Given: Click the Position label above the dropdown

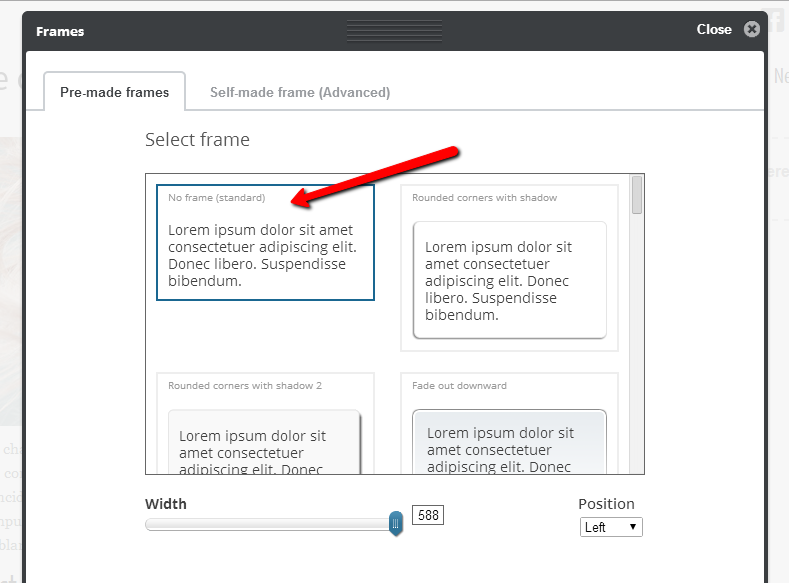Looking at the screenshot, I should tap(606, 504).
